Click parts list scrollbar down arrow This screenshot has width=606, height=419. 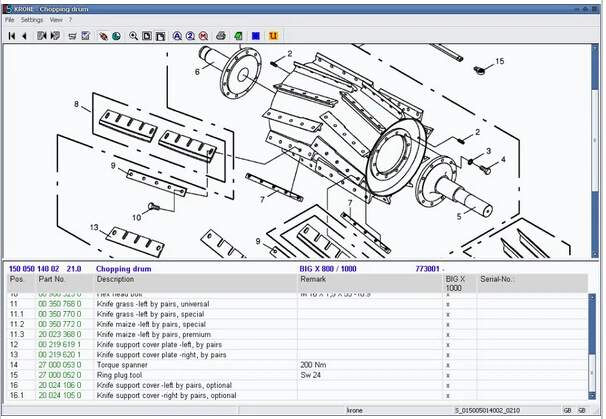tap(592, 396)
